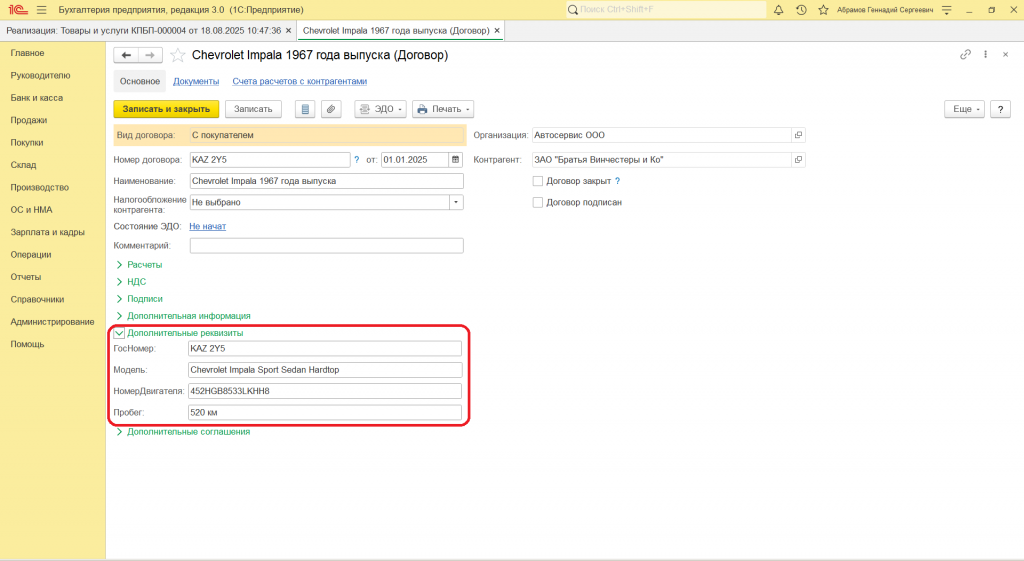This screenshot has width=1024, height=561.
Task: Click the Записать button
Action: click(253, 109)
